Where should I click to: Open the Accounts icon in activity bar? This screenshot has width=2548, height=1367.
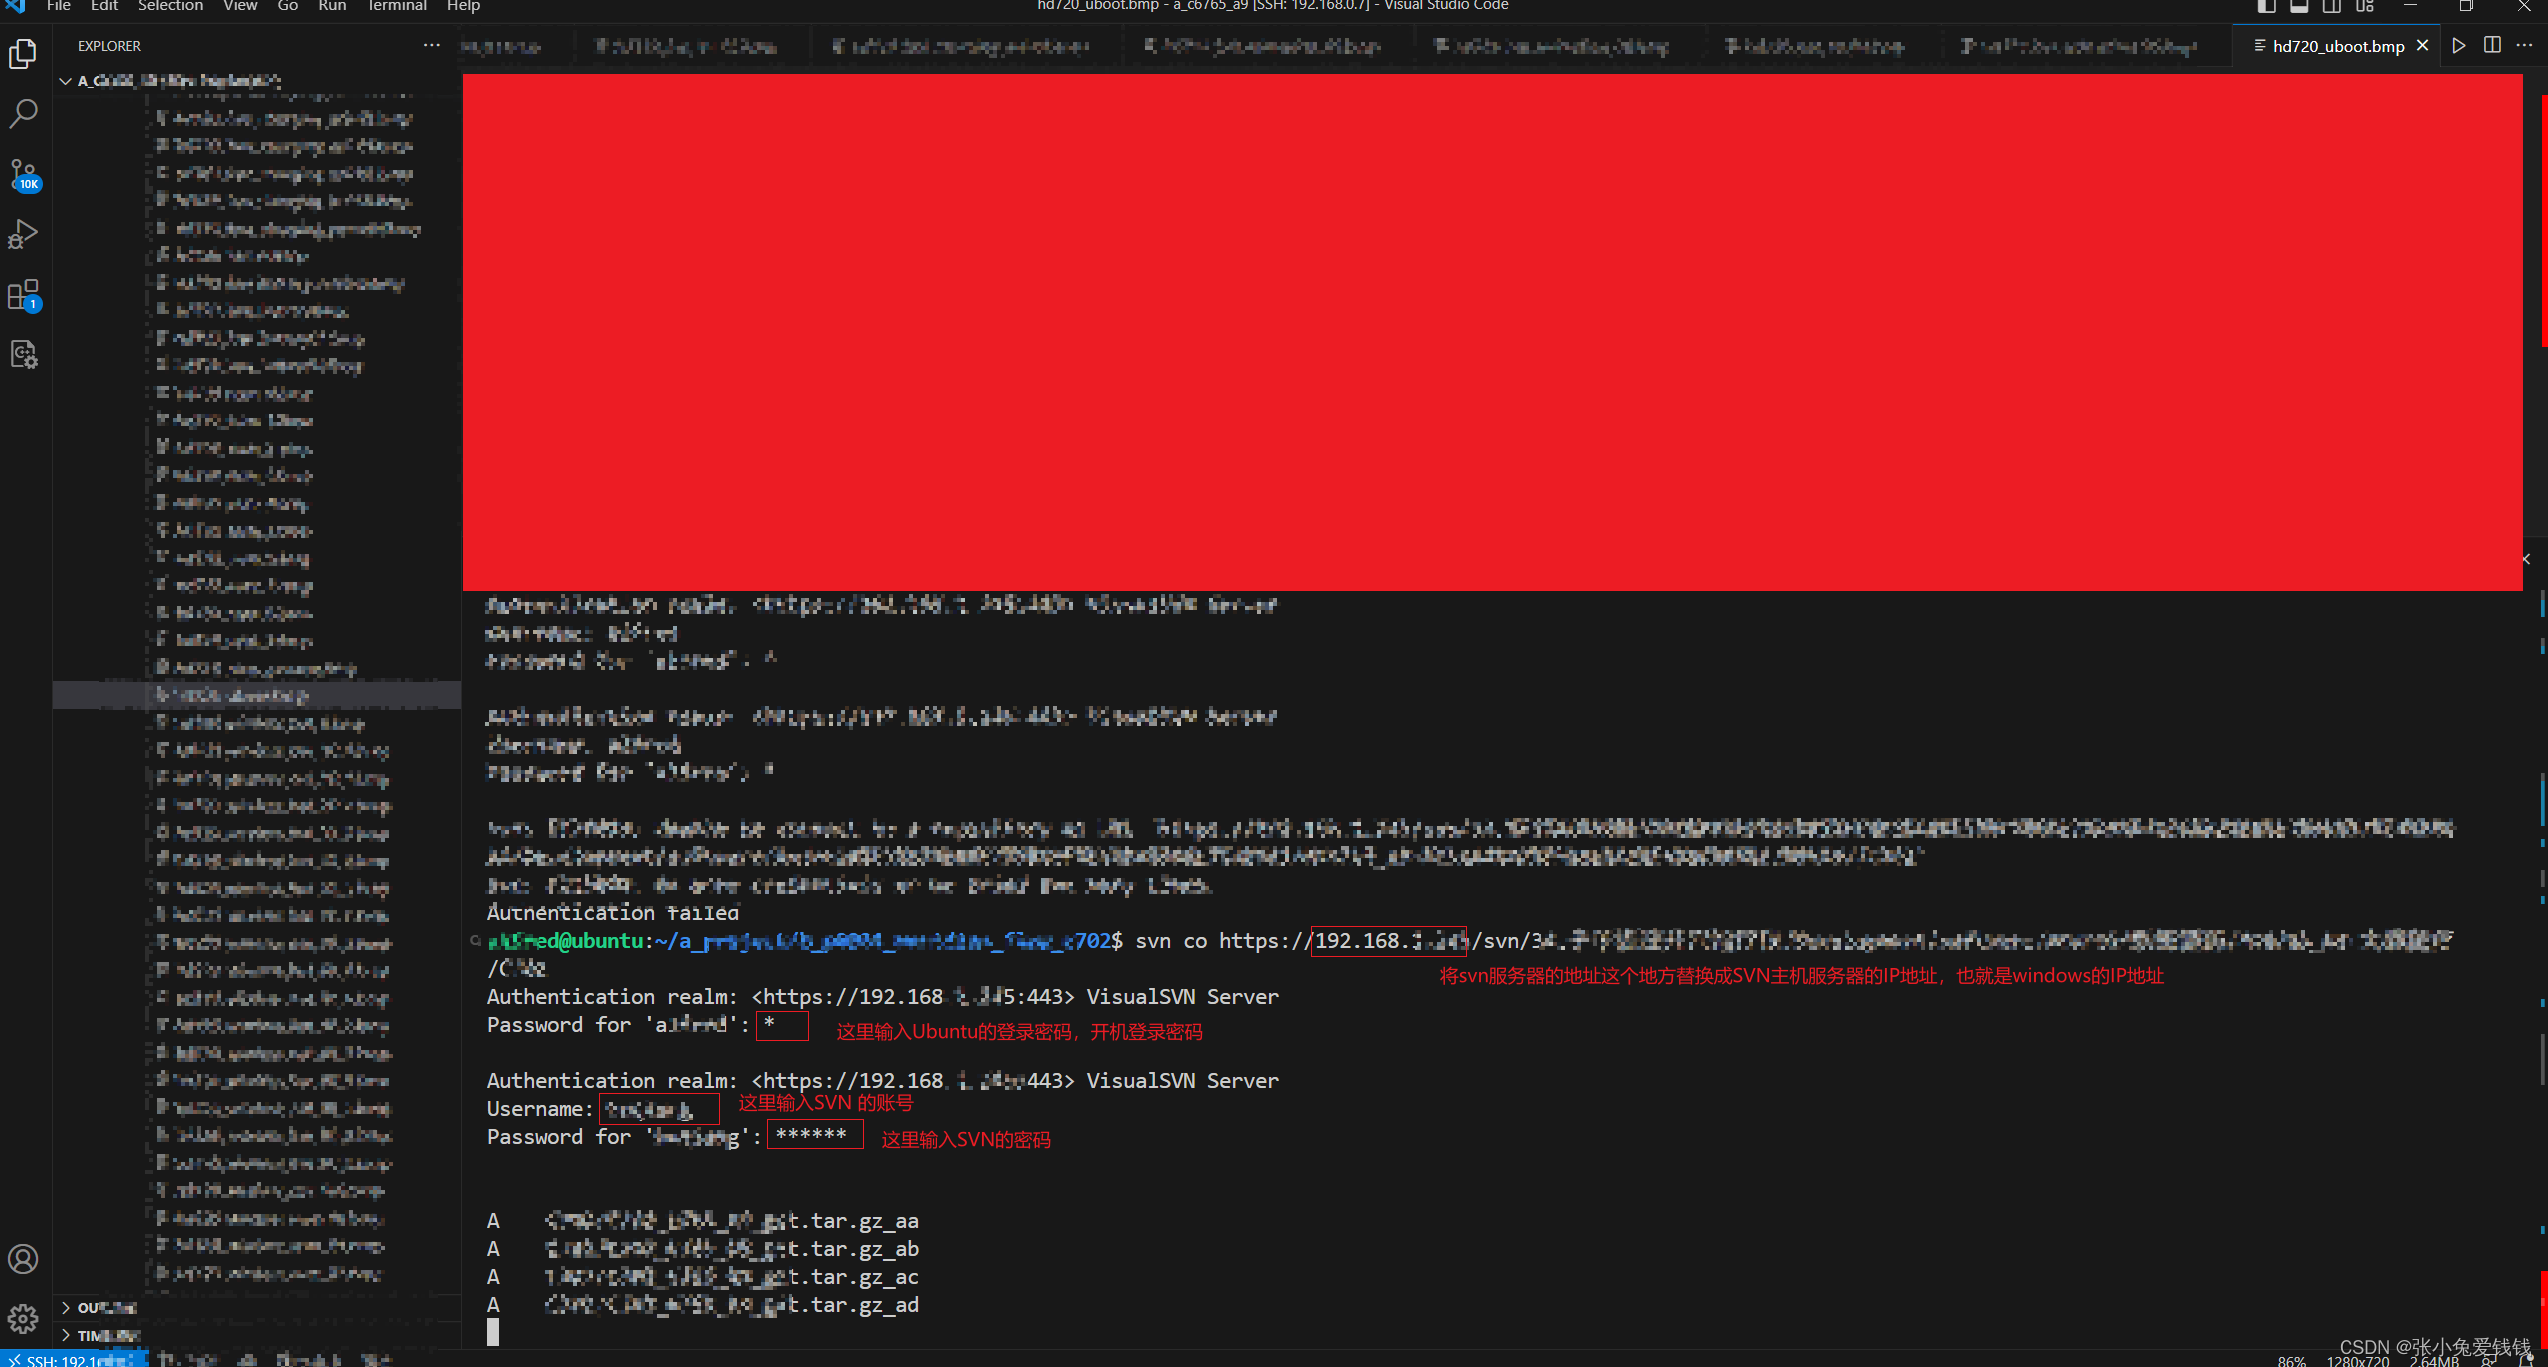[x=23, y=1259]
